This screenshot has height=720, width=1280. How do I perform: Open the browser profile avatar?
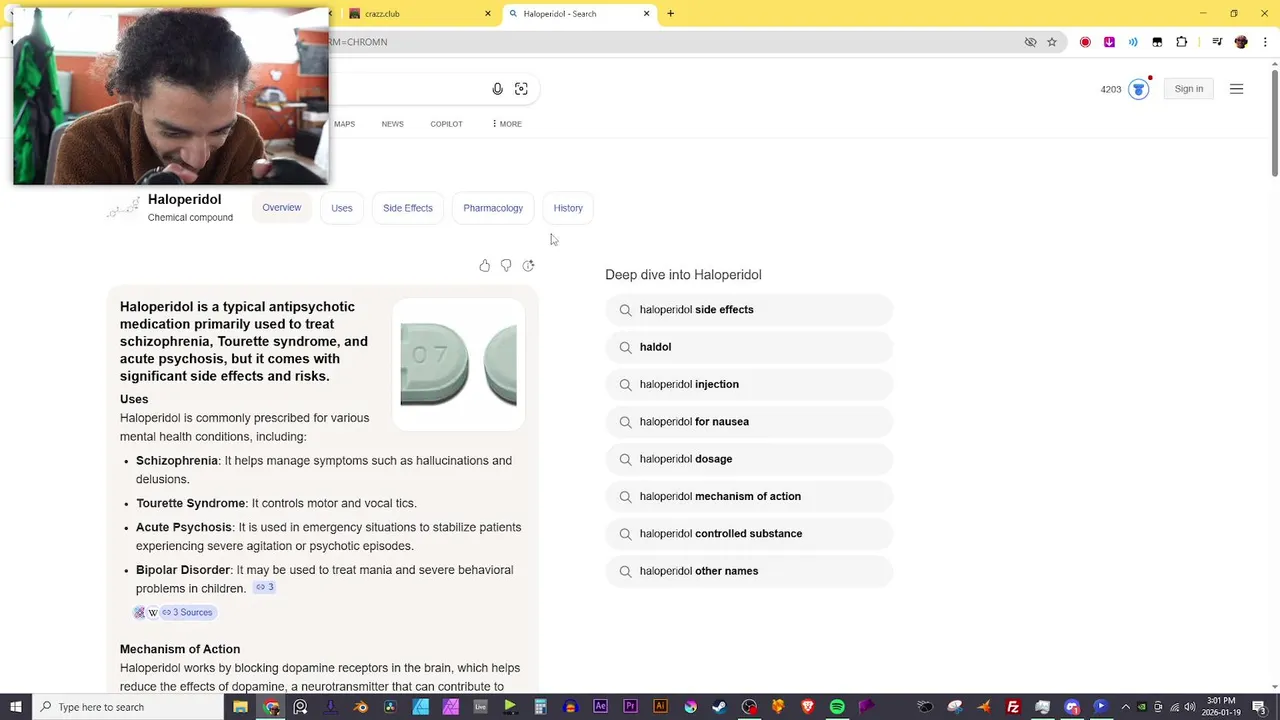point(1241,42)
